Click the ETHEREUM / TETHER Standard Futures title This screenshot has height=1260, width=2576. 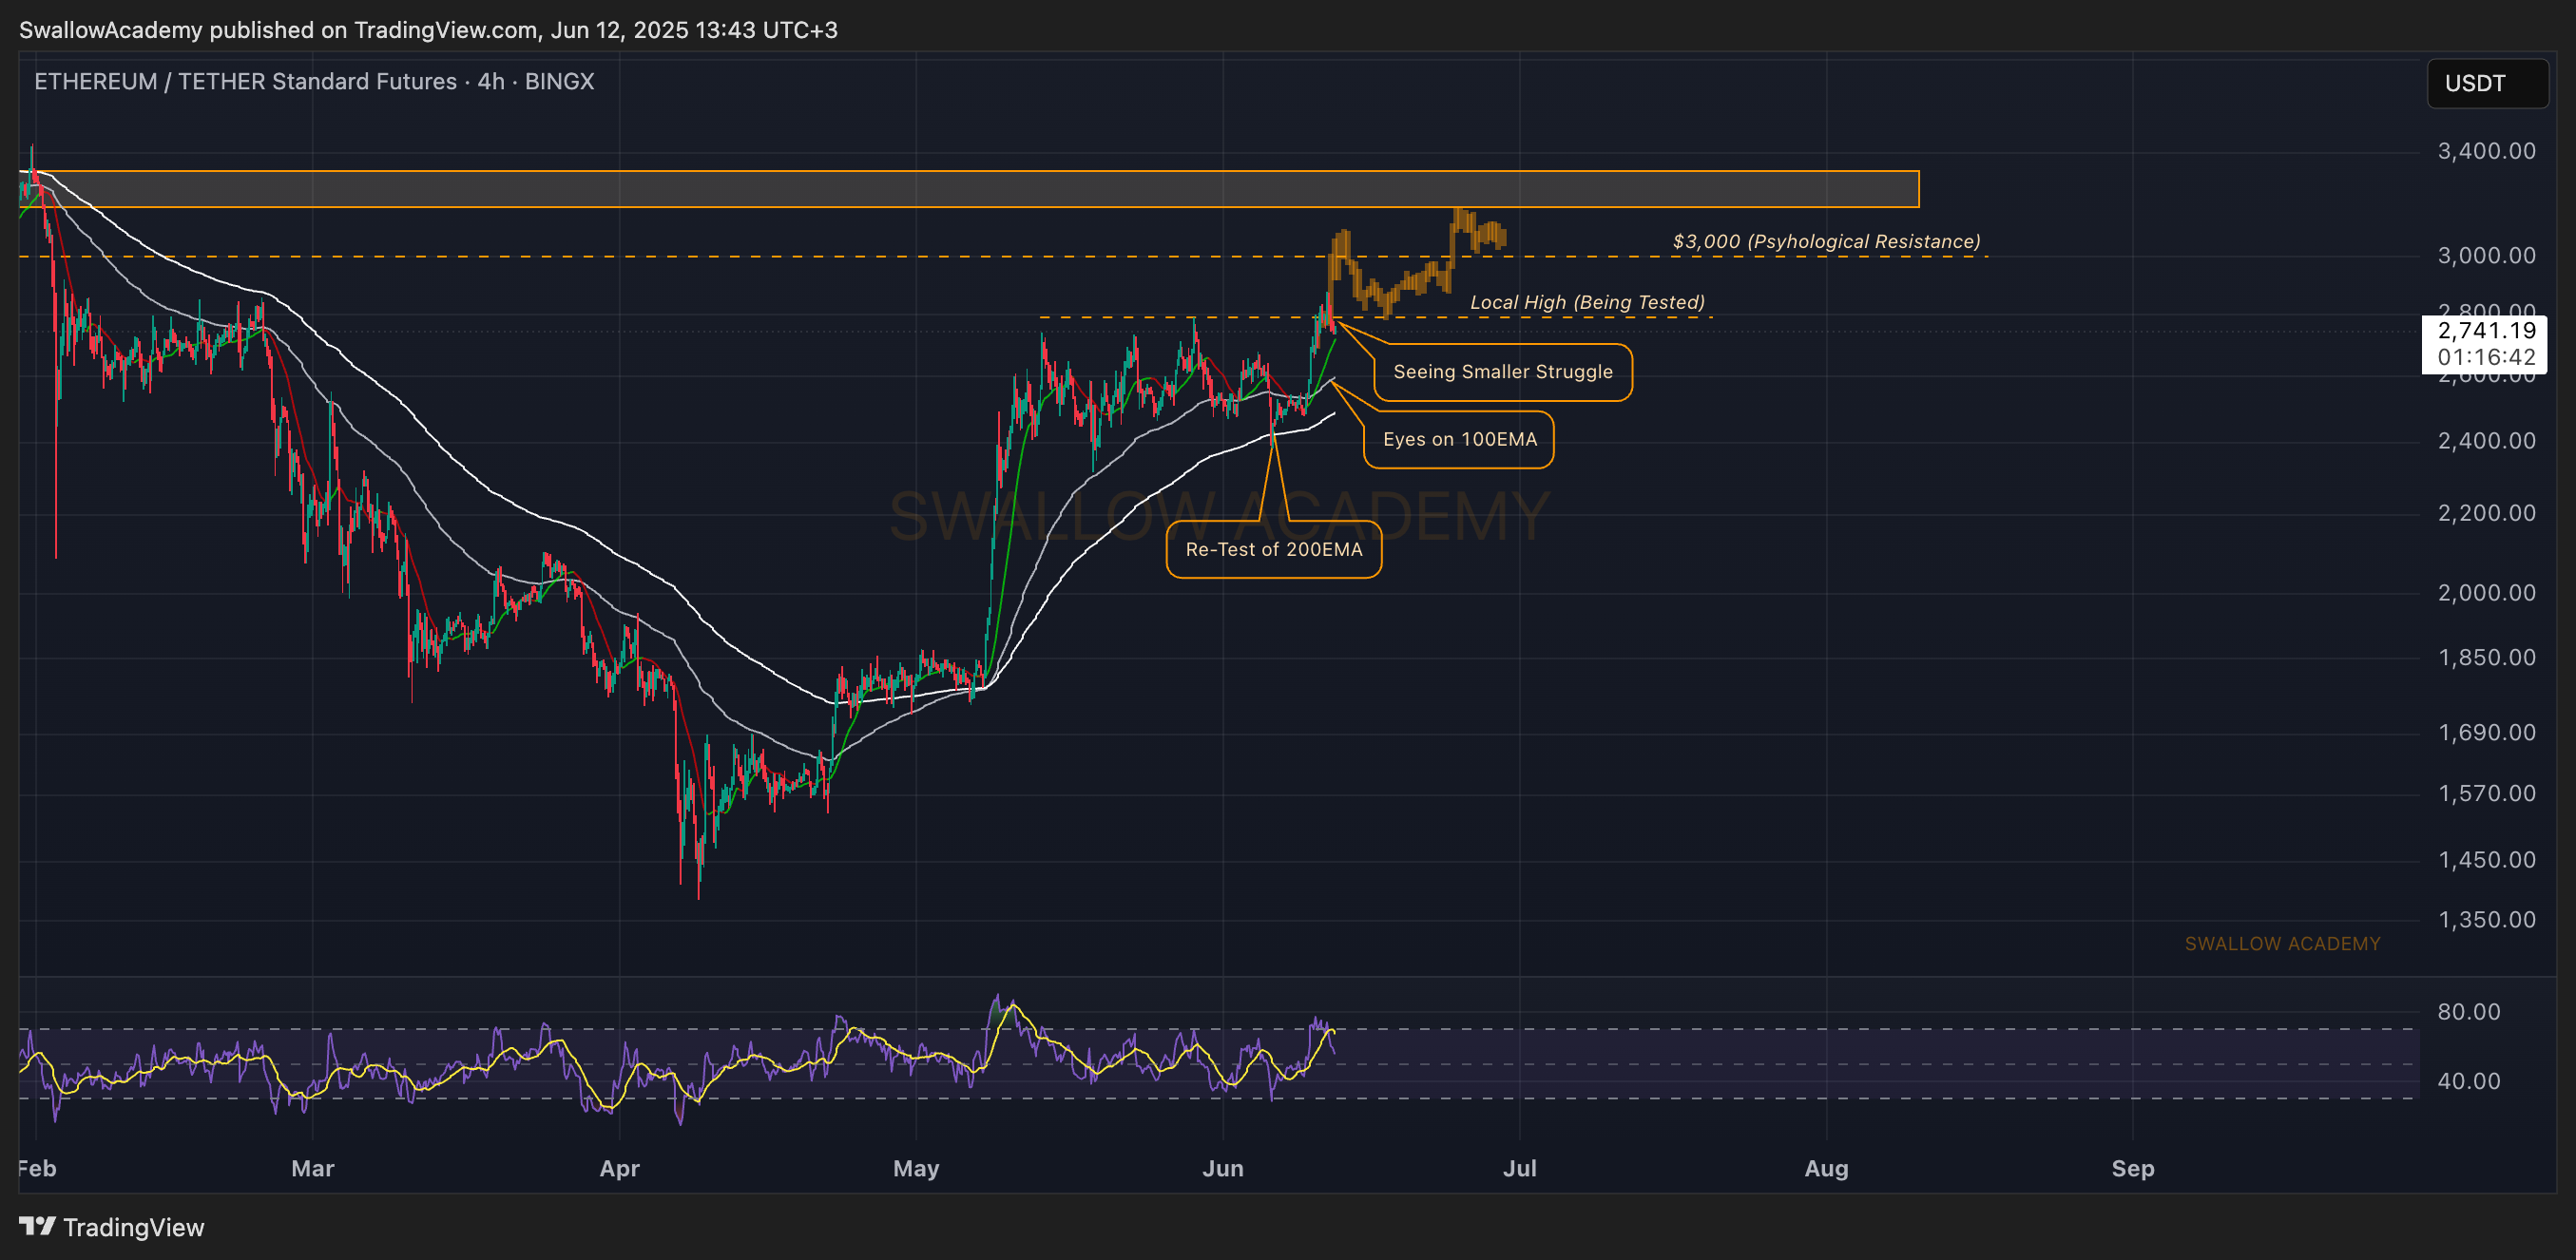tap(314, 81)
